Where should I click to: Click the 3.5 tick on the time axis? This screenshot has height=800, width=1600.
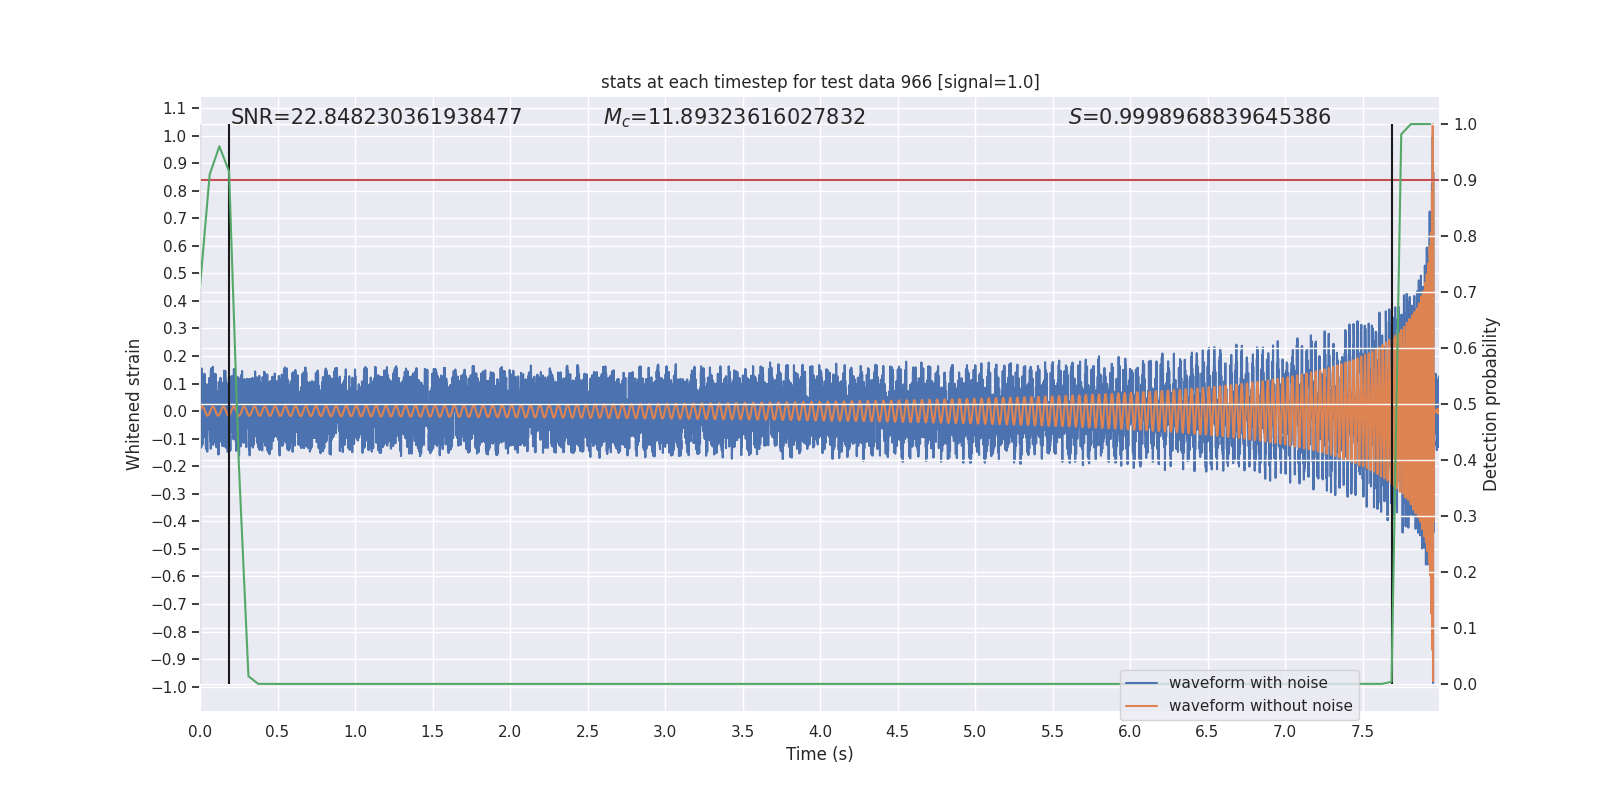click(x=742, y=732)
